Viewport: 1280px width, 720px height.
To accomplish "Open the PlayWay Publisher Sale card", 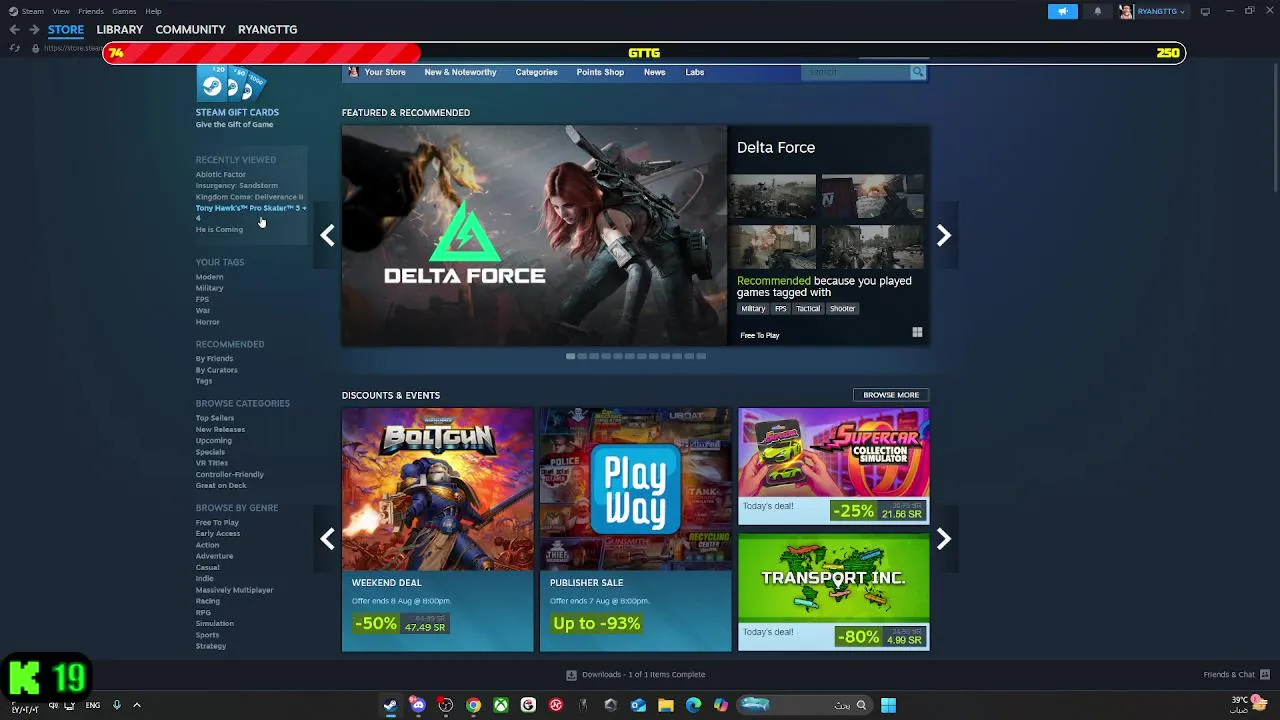I will pos(635,530).
